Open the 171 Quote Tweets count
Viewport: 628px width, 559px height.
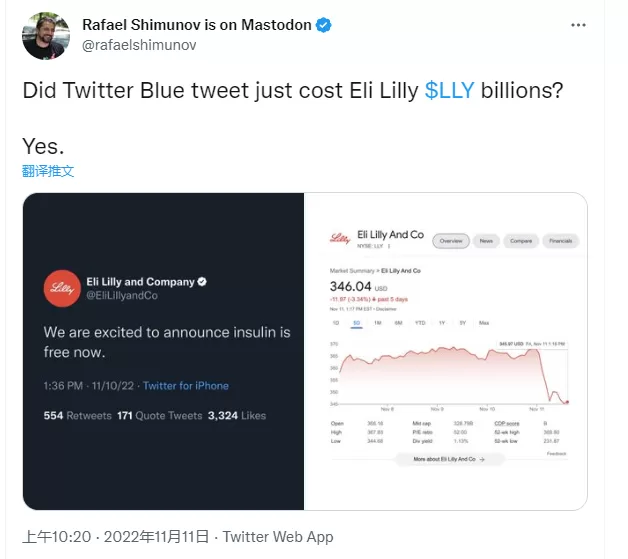point(160,416)
